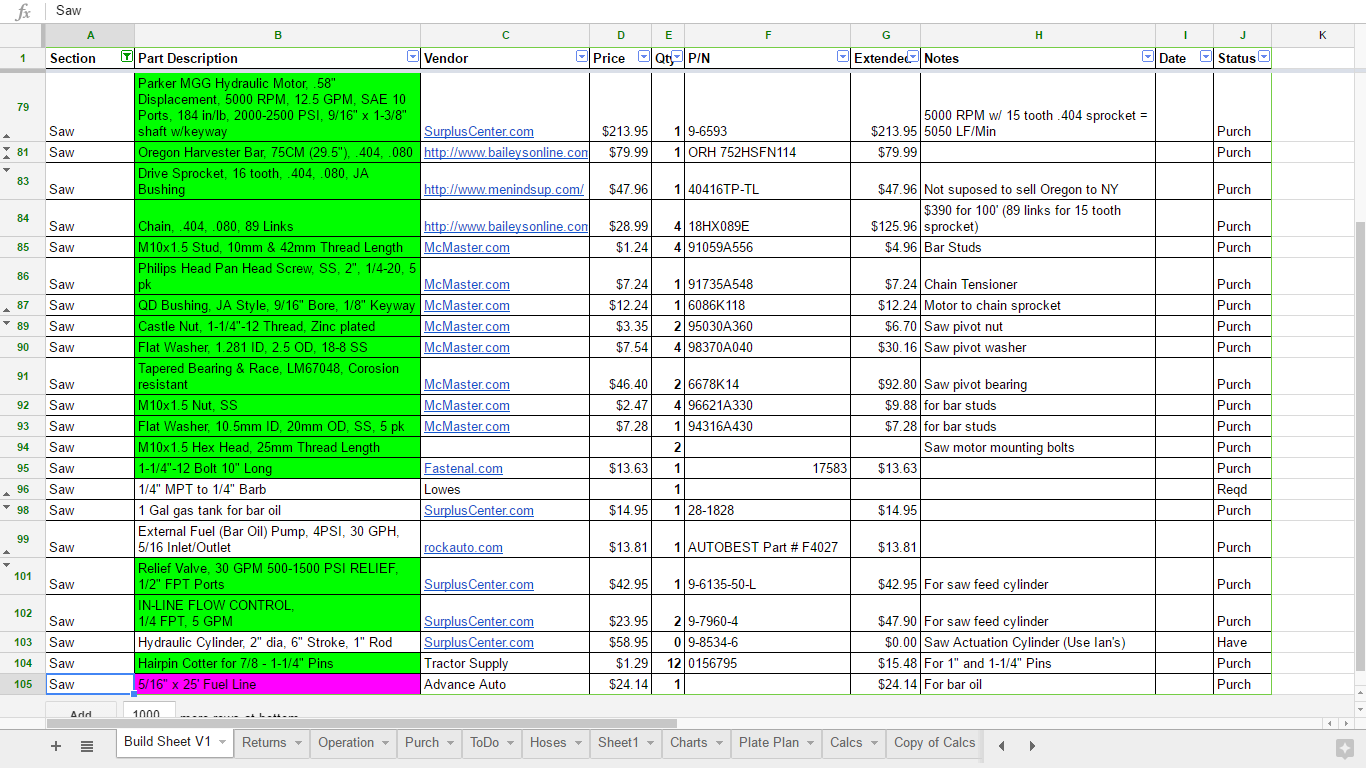Click the Add rows button
Screen dimensions: 1366x768
tap(81, 713)
